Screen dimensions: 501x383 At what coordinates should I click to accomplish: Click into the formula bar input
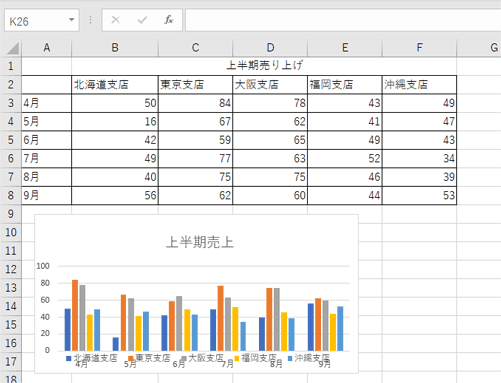pos(343,20)
